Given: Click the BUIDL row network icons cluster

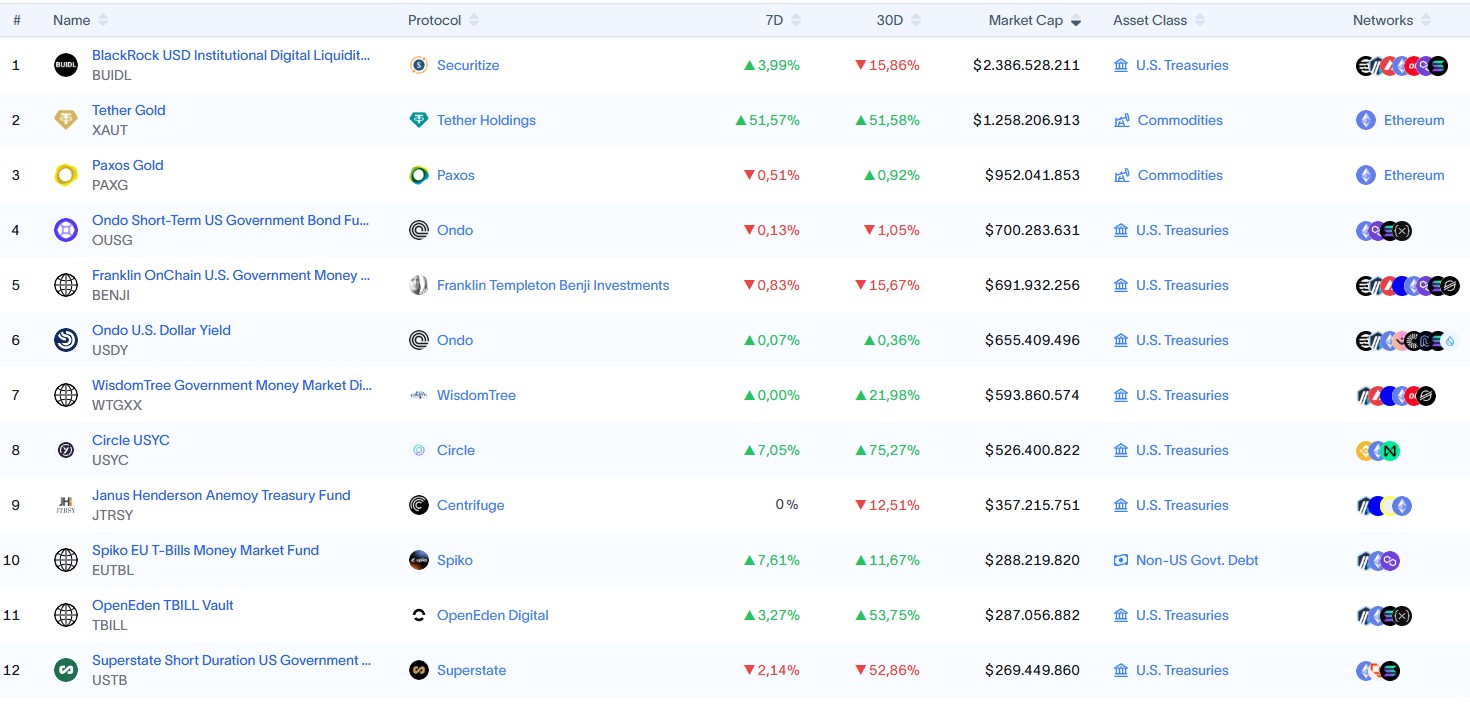Looking at the screenshot, I should (x=1402, y=65).
